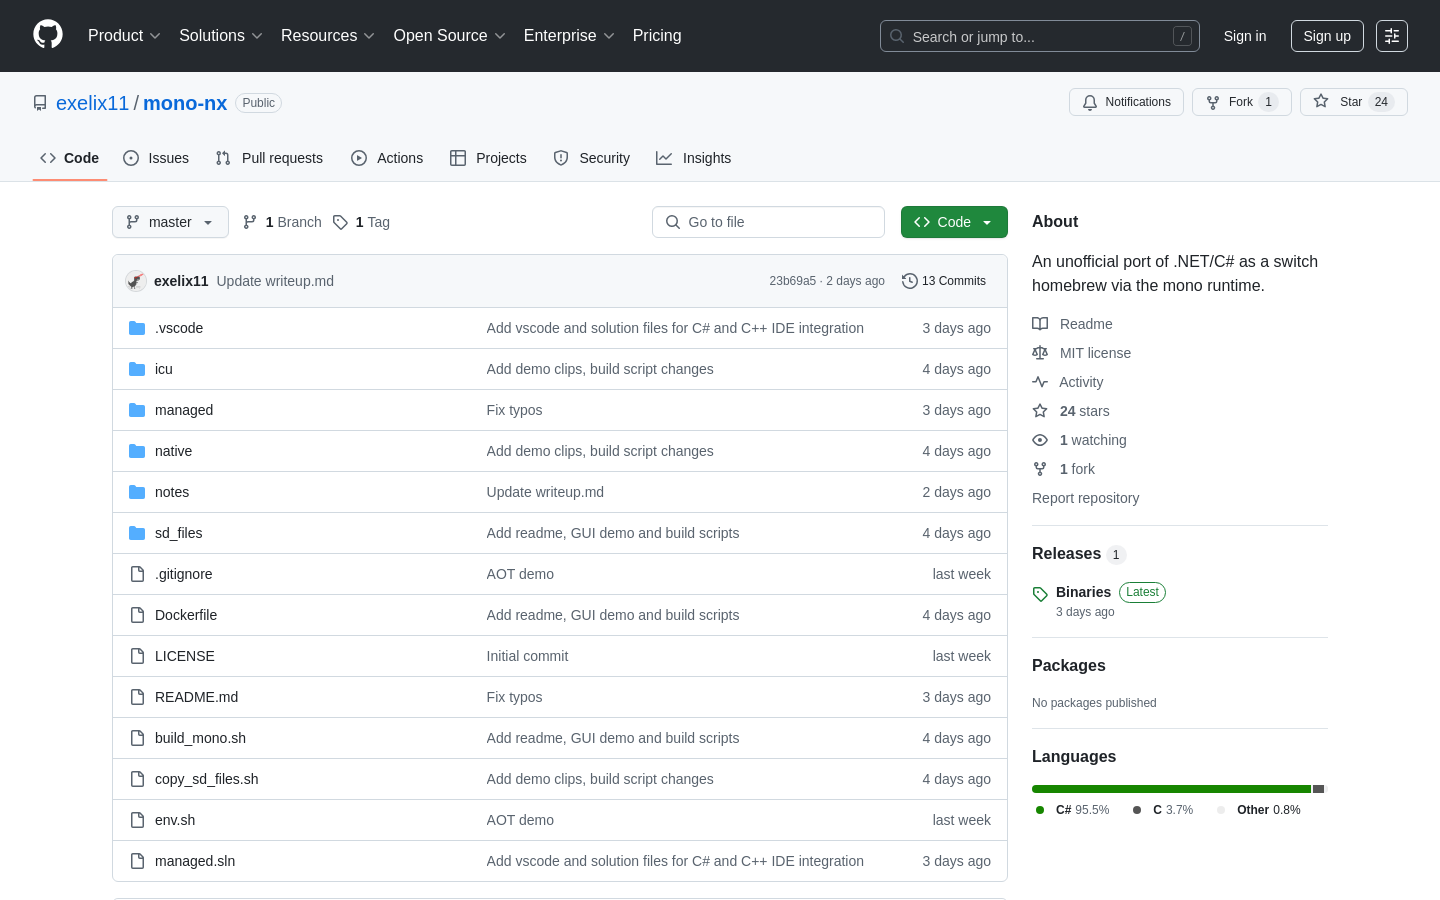
Task: Click the Sign up button
Action: pos(1327,36)
